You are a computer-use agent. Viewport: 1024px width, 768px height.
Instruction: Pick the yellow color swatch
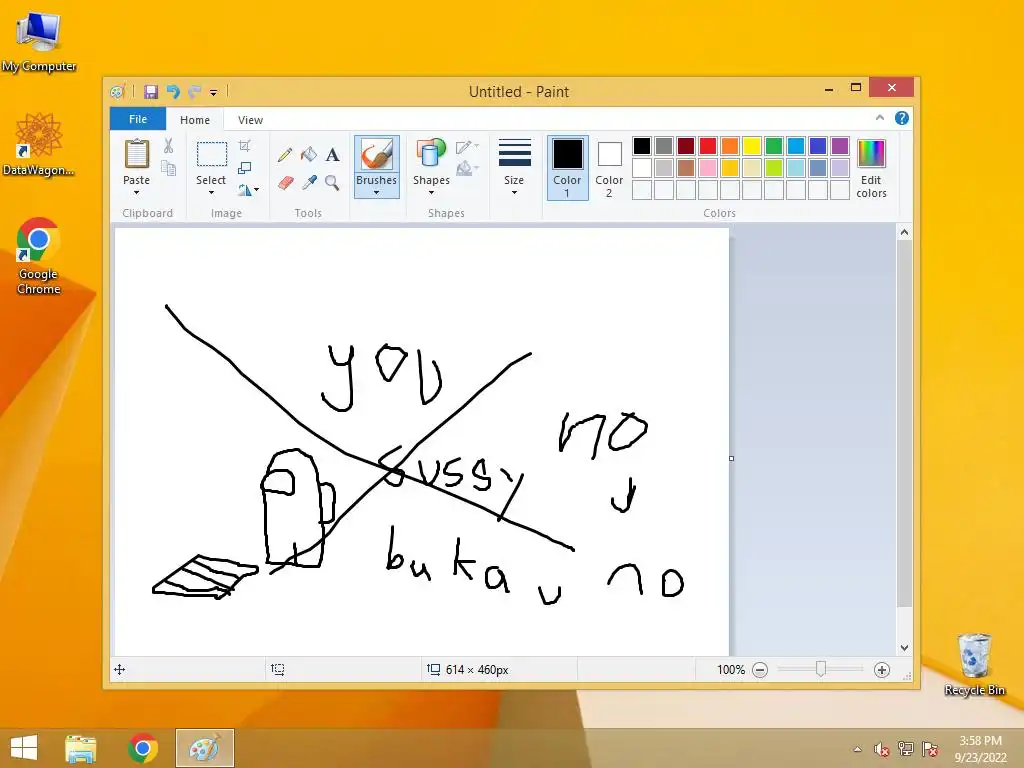[x=751, y=146]
